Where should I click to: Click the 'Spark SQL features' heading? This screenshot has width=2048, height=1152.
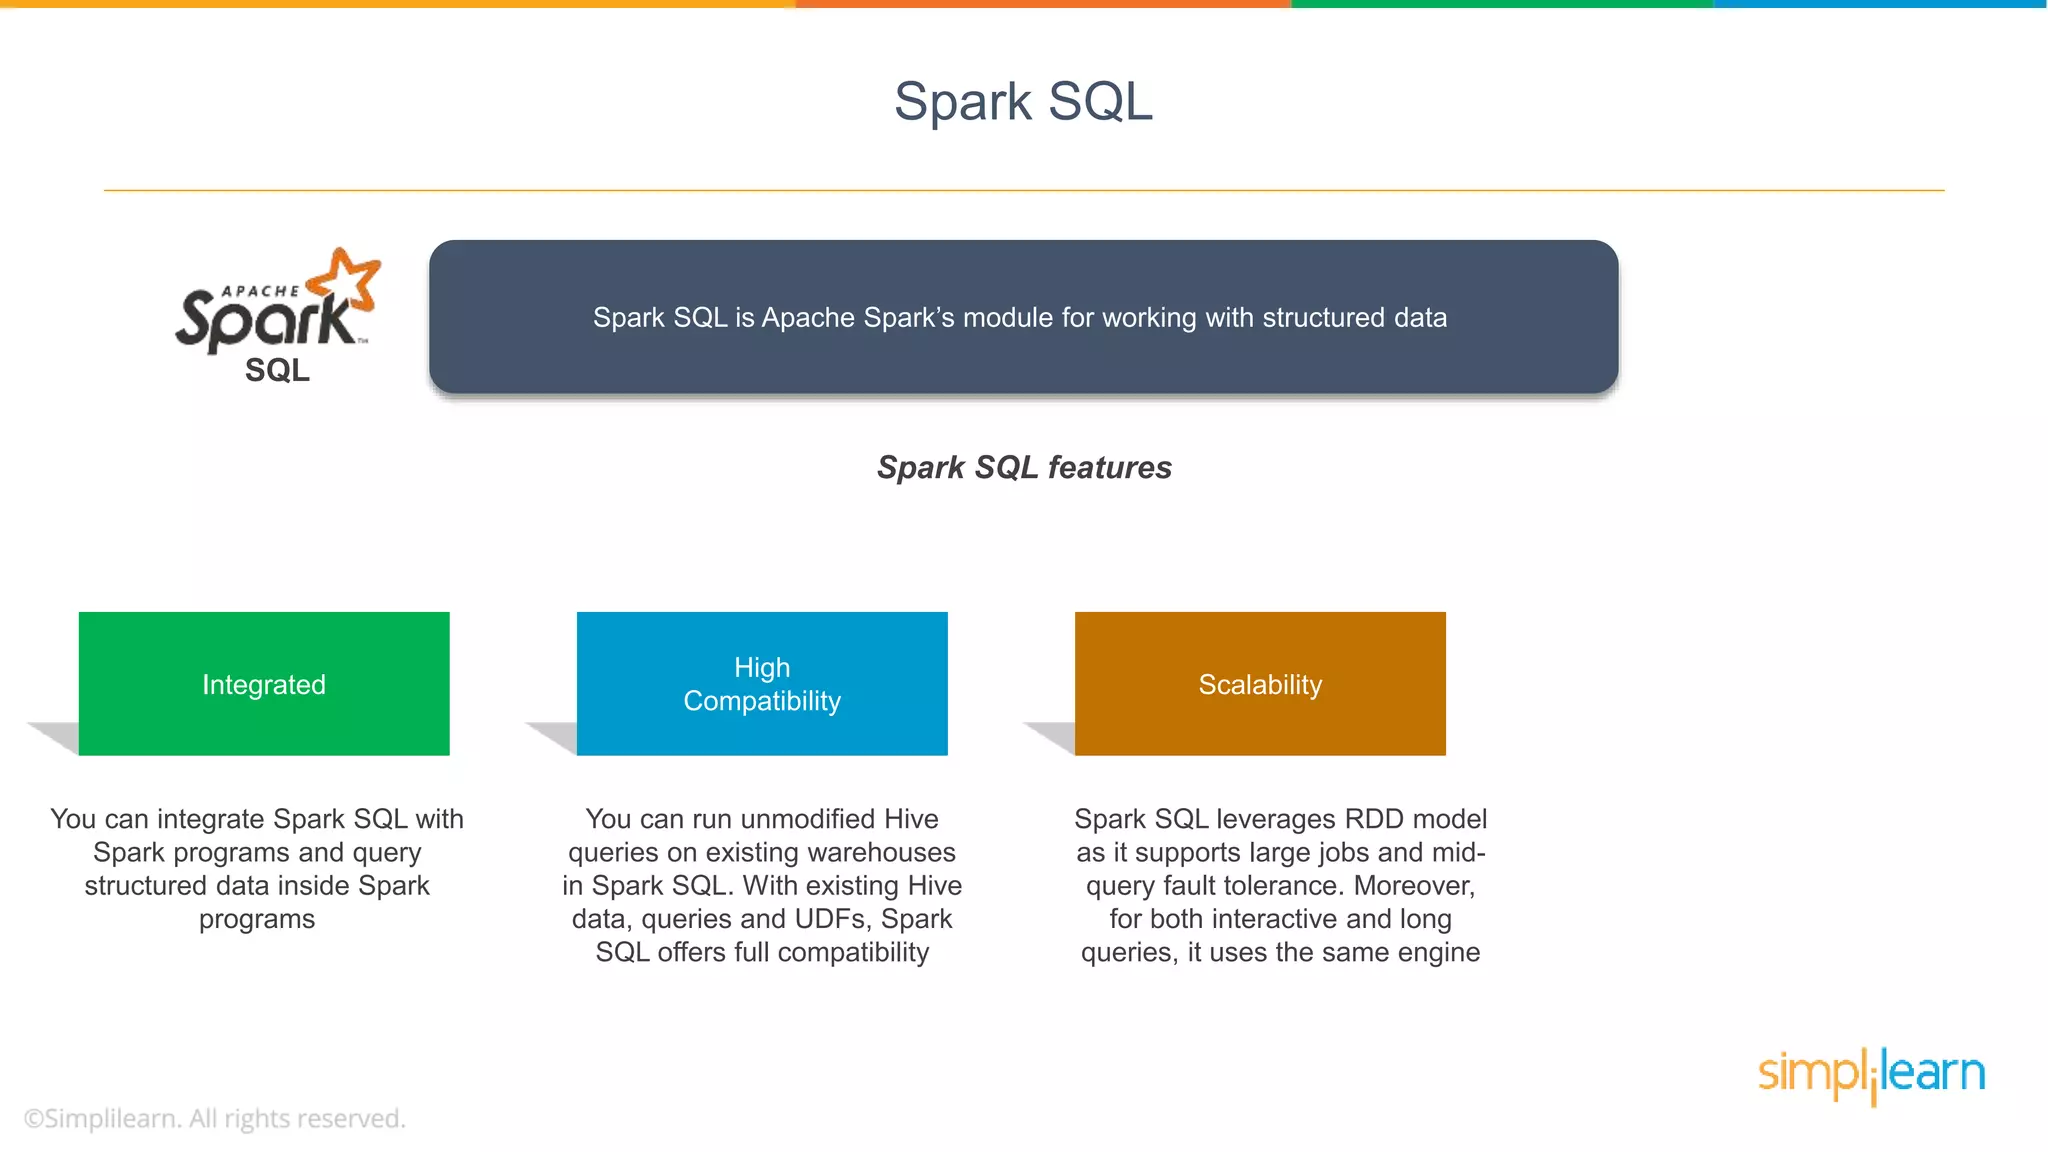(x=1024, y=467)
